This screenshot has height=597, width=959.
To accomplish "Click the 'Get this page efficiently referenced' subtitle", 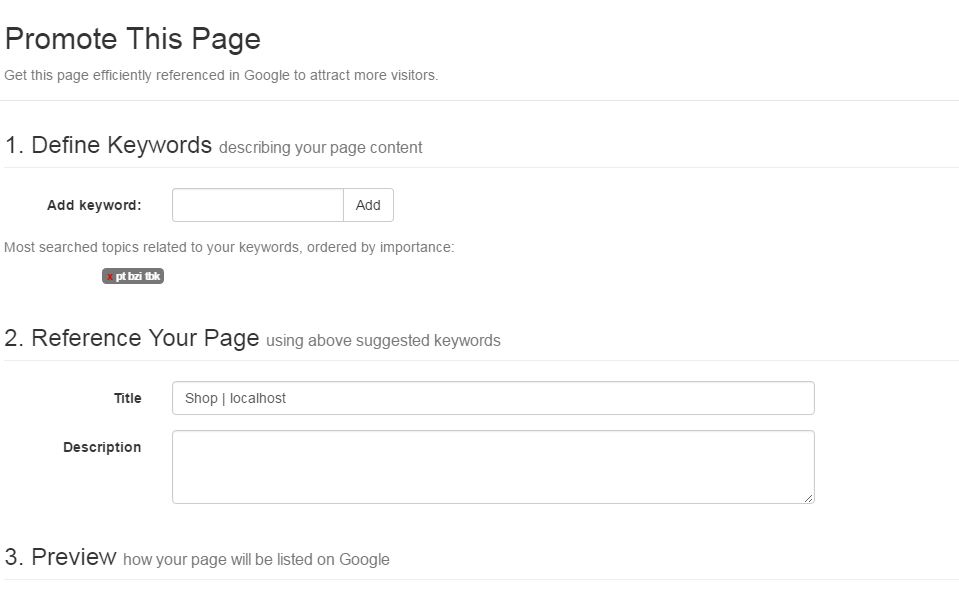I will coord(221,75).
